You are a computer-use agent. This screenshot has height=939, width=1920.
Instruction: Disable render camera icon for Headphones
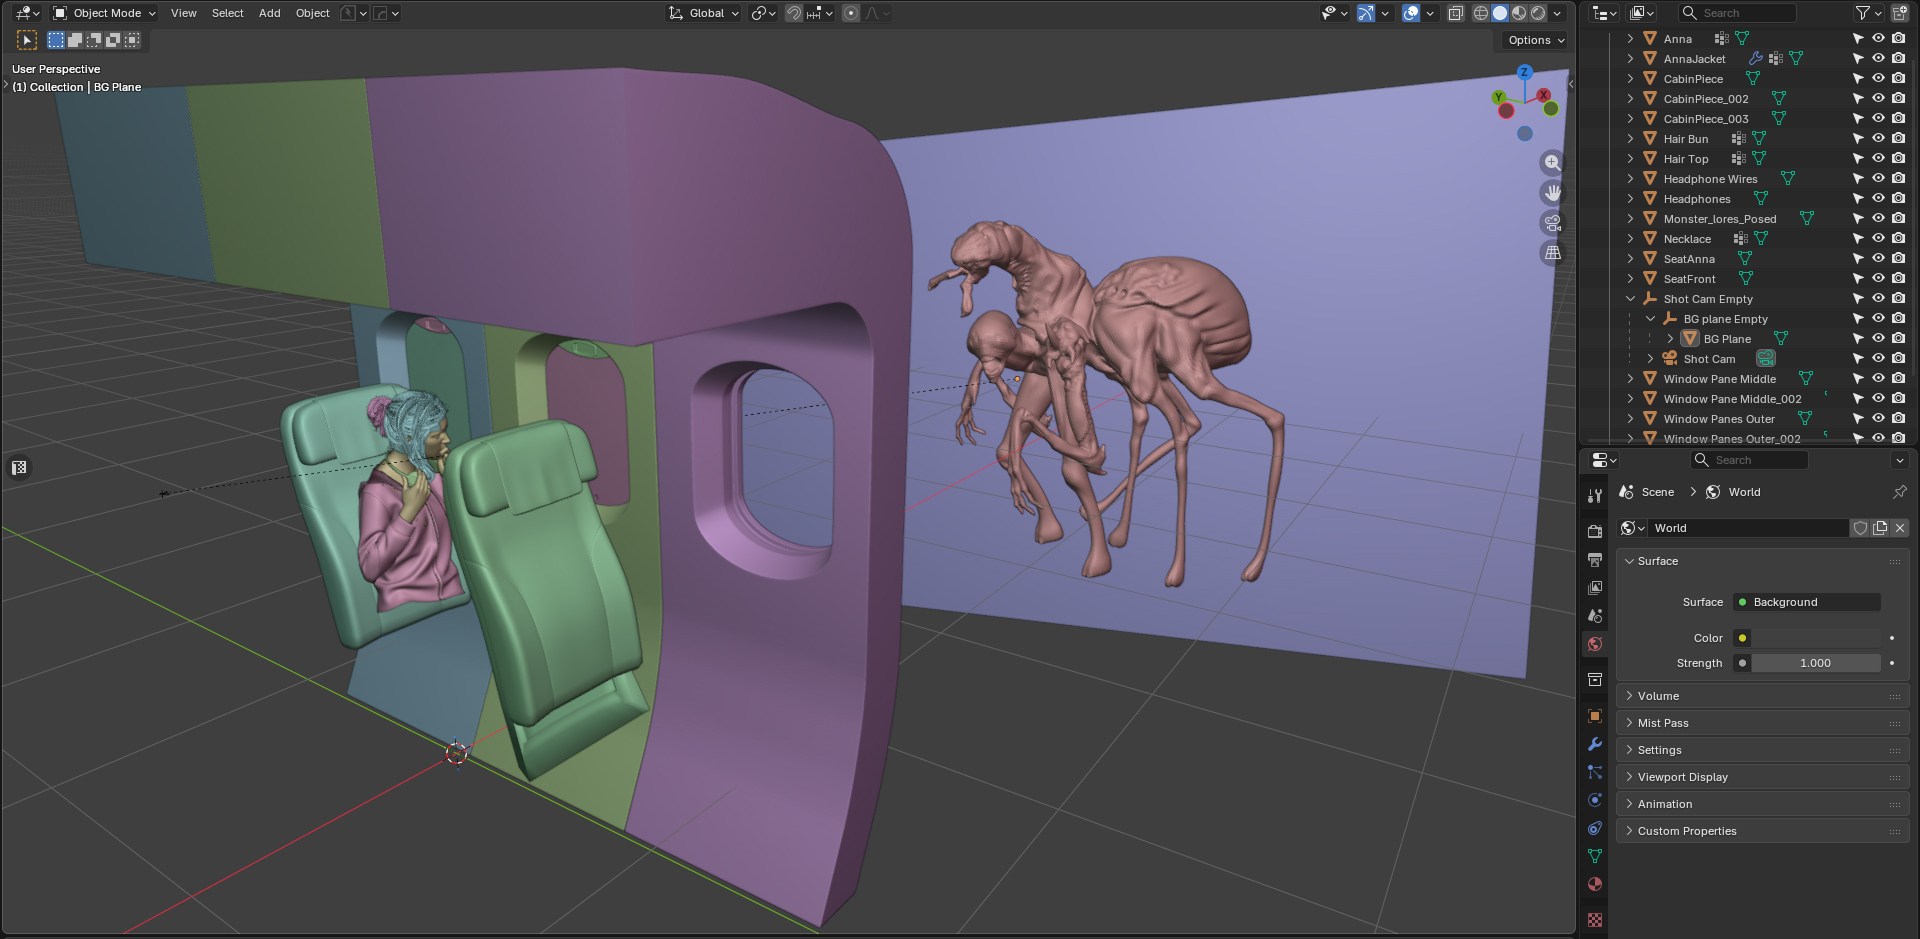pyautogui.click(x=1898, y=199)
